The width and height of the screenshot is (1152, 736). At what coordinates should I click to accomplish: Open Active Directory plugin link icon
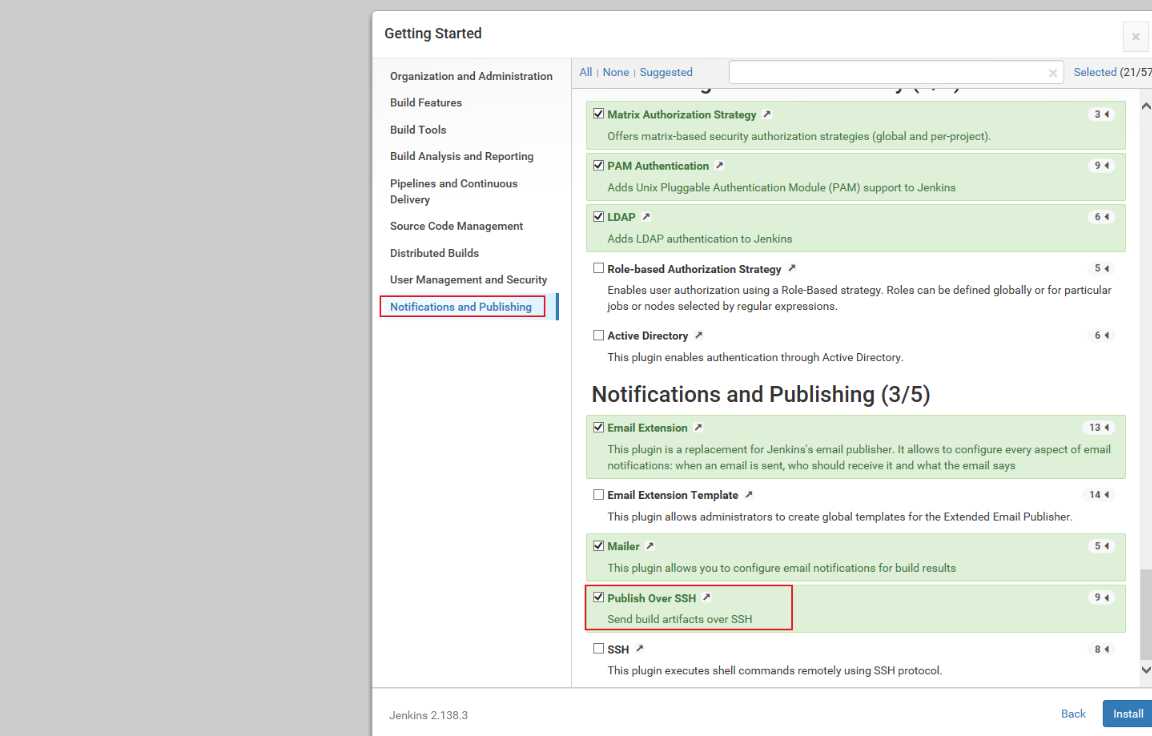698,336
